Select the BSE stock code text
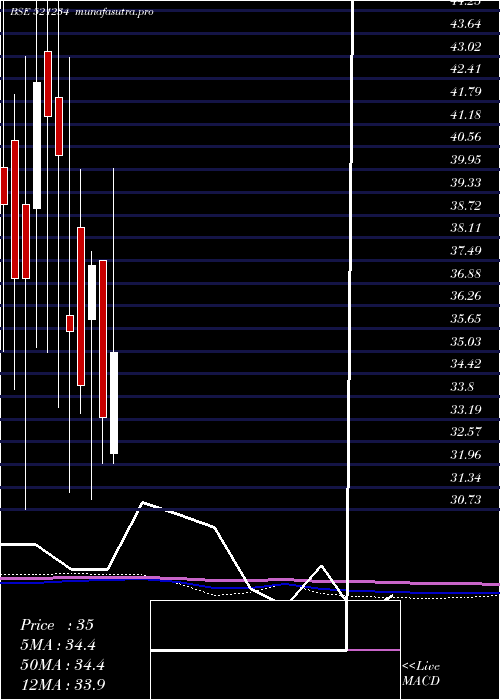Image resolution: width=500 pixels, height=700 pixels. pyautogui.click(x=39, y=12)
